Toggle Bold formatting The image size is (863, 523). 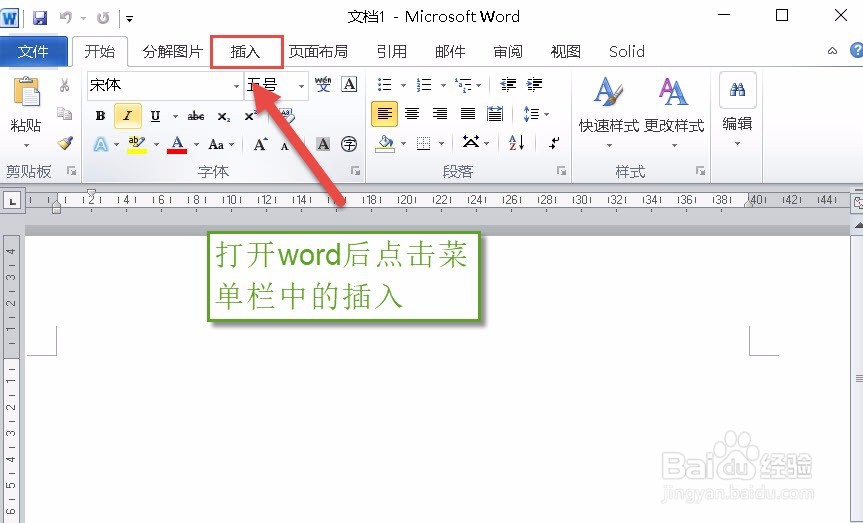[x=100, y=116]
